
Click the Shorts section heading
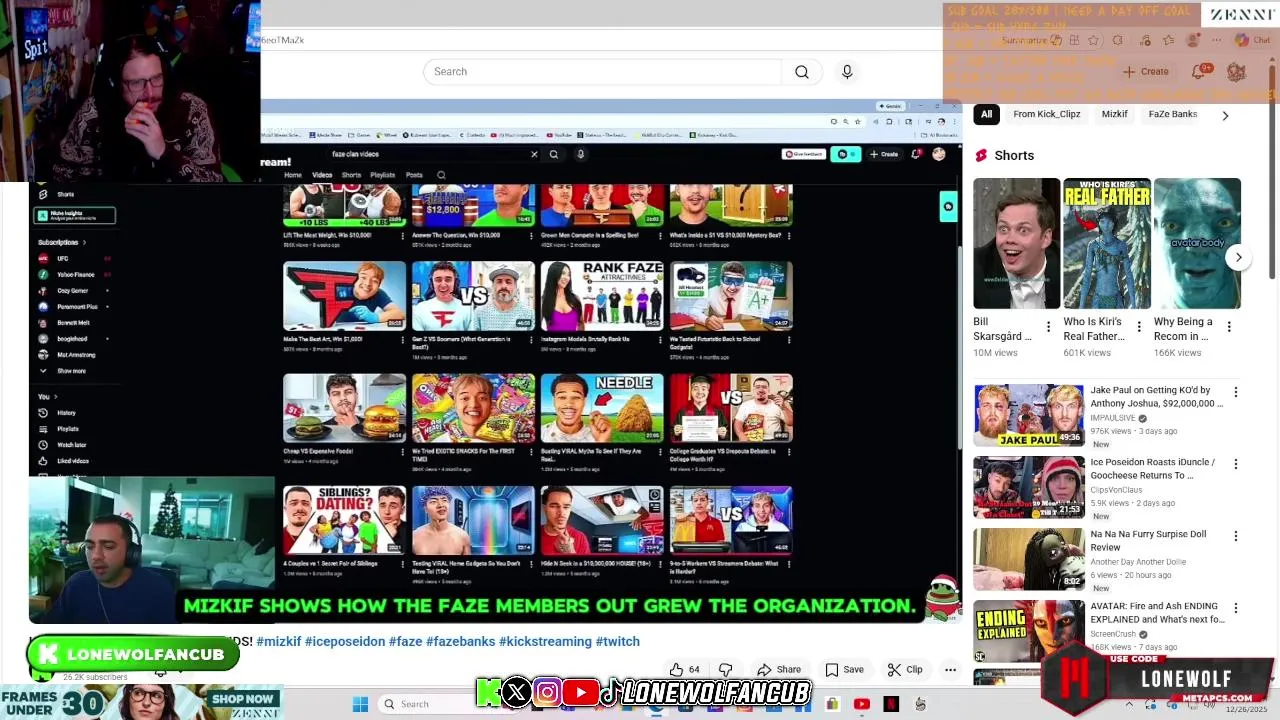(1014, 155)
